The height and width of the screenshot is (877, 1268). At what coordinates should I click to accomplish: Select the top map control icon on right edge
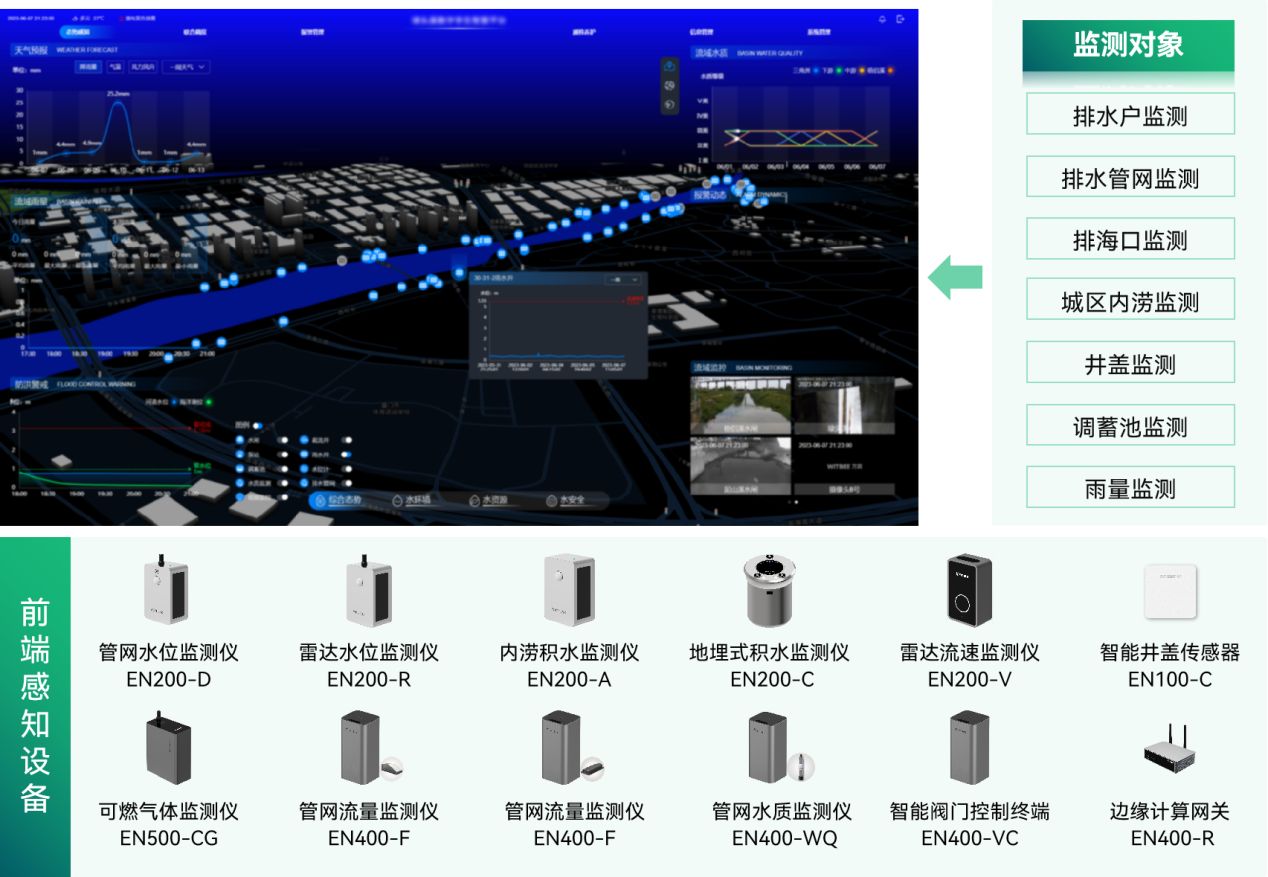click(669, 65)
